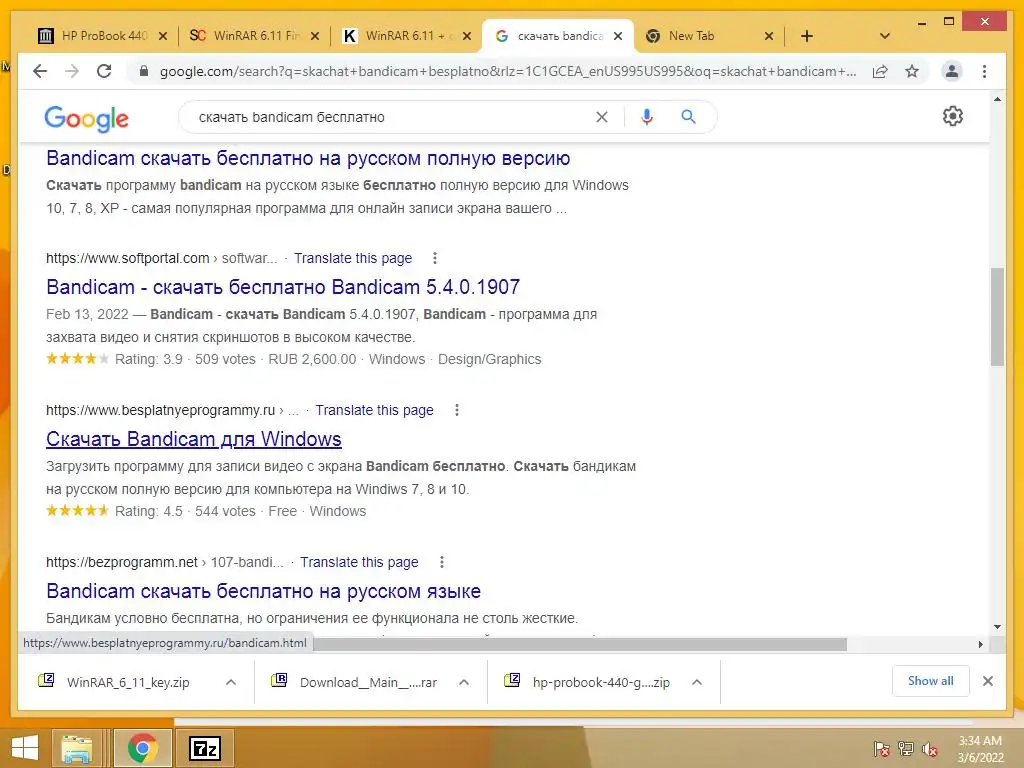Viewport: 1024px width, 768px height.
Task: Start voice search microphone
Action: [647, 117]
